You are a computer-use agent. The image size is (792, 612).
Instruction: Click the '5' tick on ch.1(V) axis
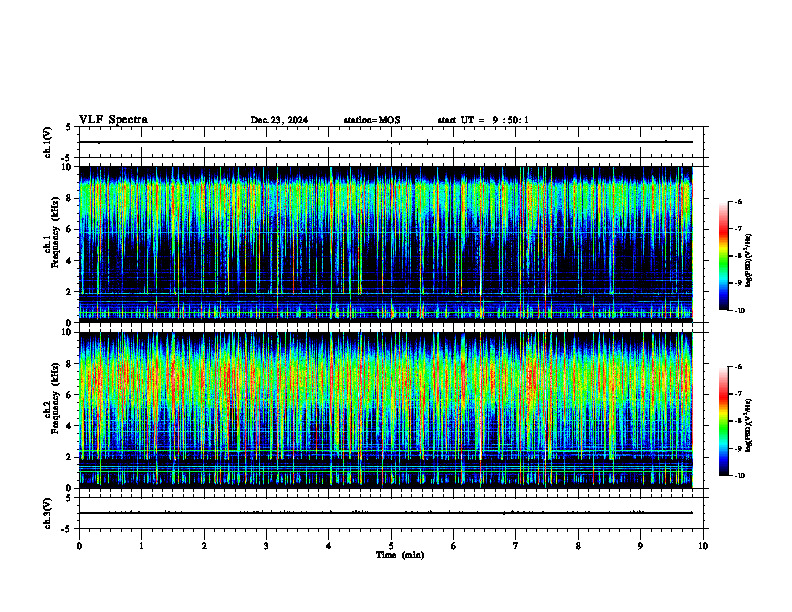point(68,127)
